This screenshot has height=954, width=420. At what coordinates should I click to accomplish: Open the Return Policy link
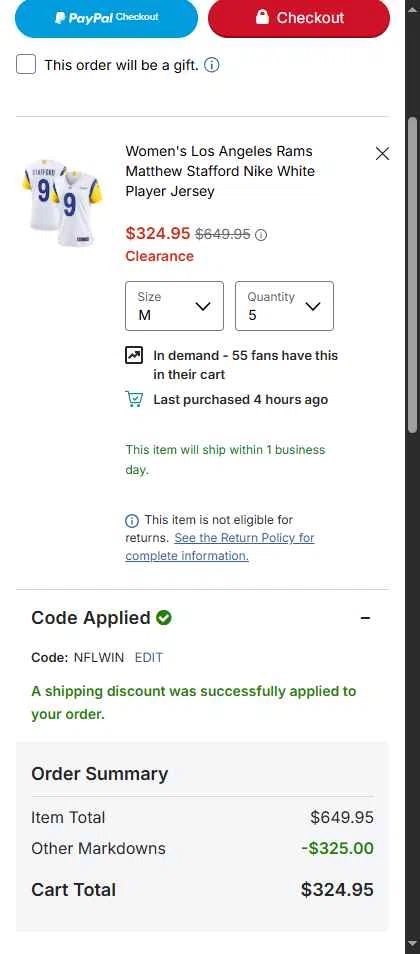(220, 547)
